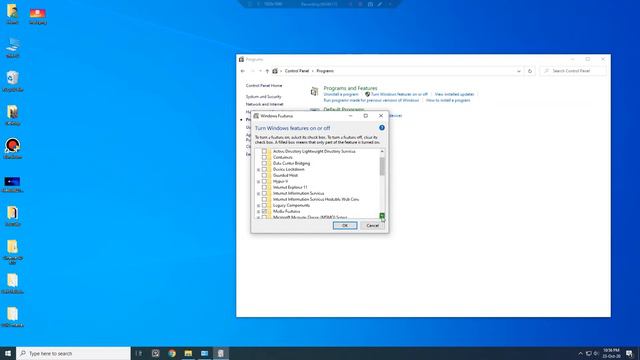Click the Programs and Features category icon
This screenshot has height=360, width=640.
[x=314, y=92]
